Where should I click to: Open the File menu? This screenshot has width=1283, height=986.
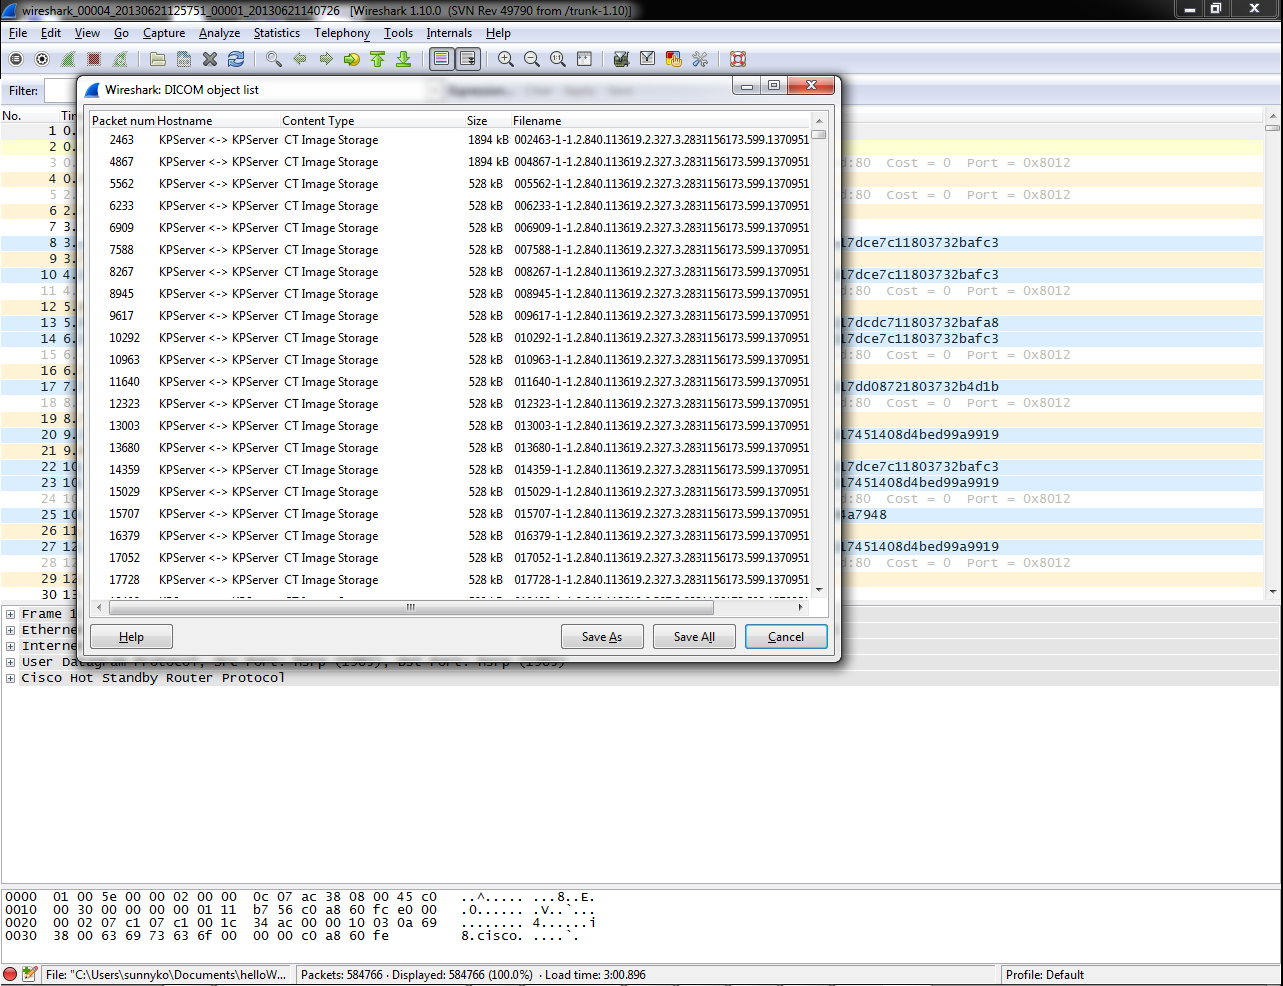click(18, 33)
